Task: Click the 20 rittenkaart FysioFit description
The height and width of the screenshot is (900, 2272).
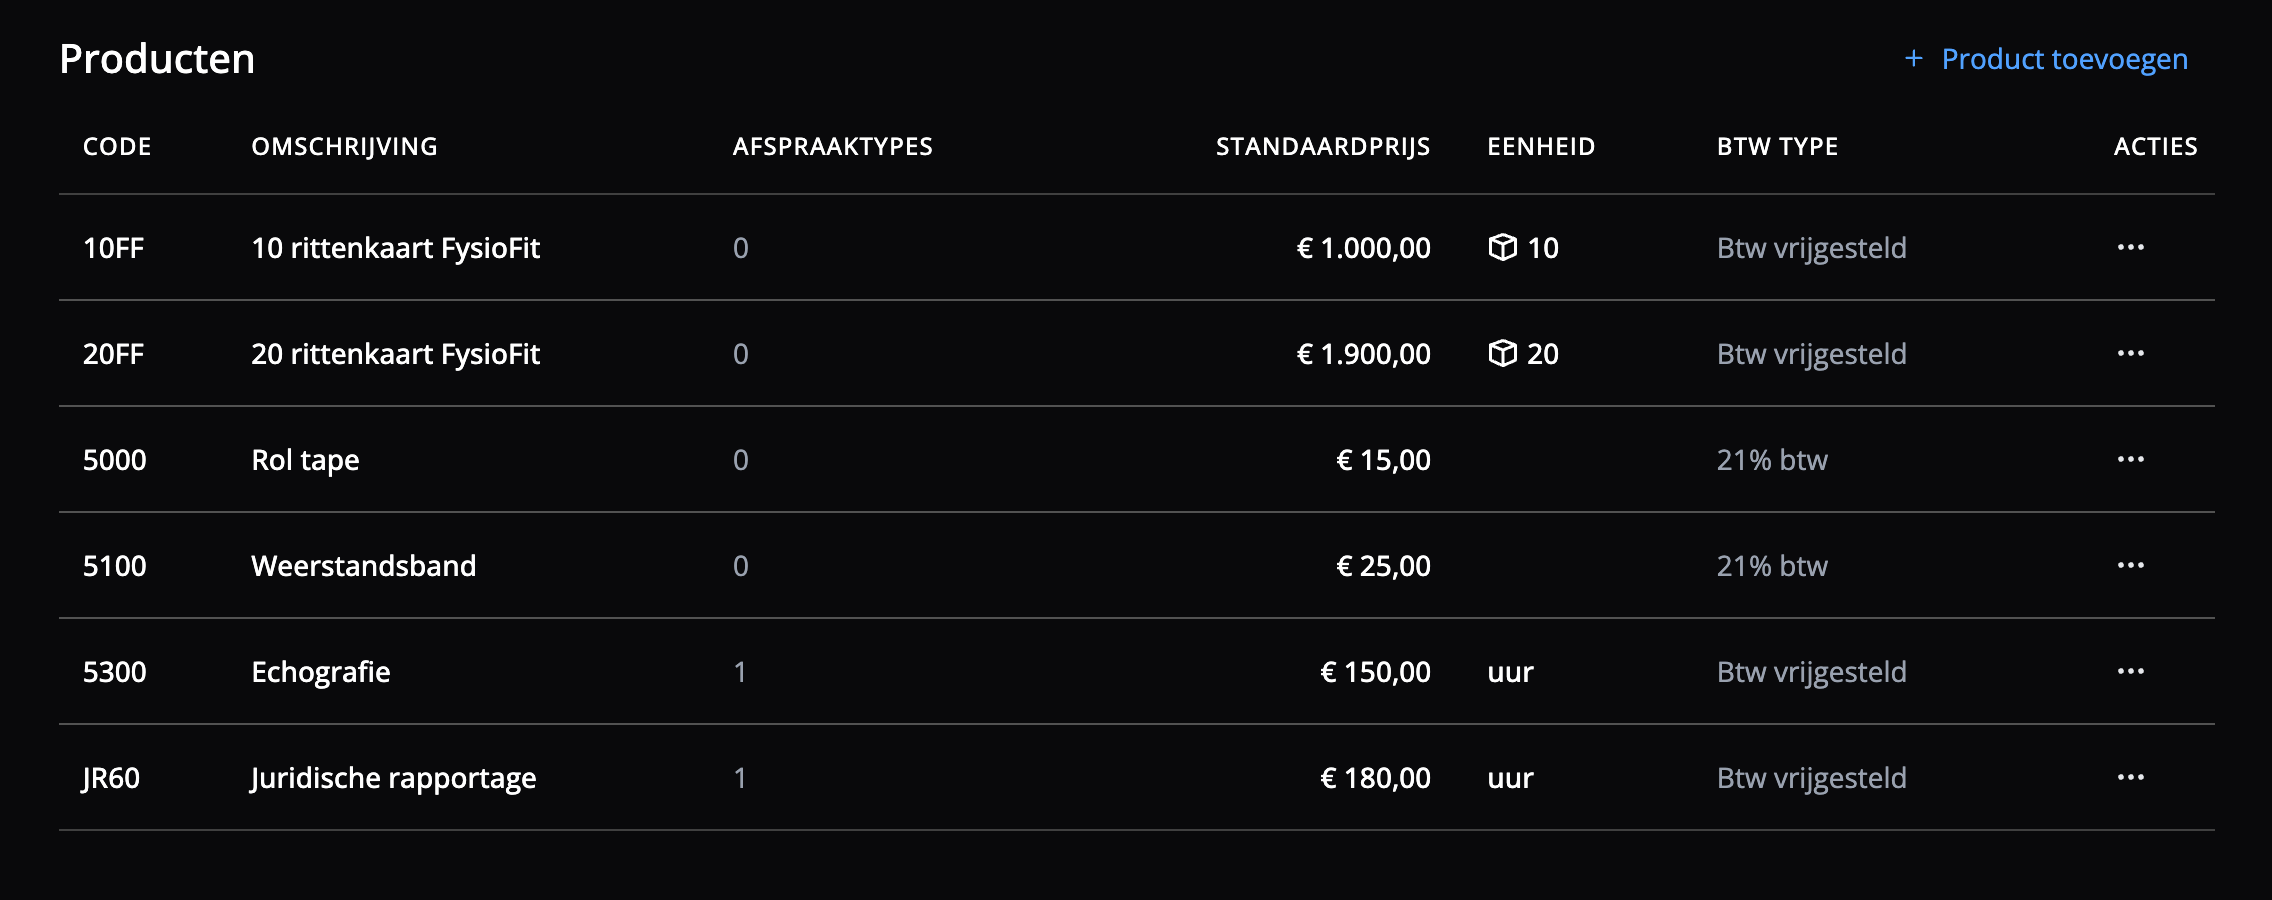Action: (x=395, y=354)
